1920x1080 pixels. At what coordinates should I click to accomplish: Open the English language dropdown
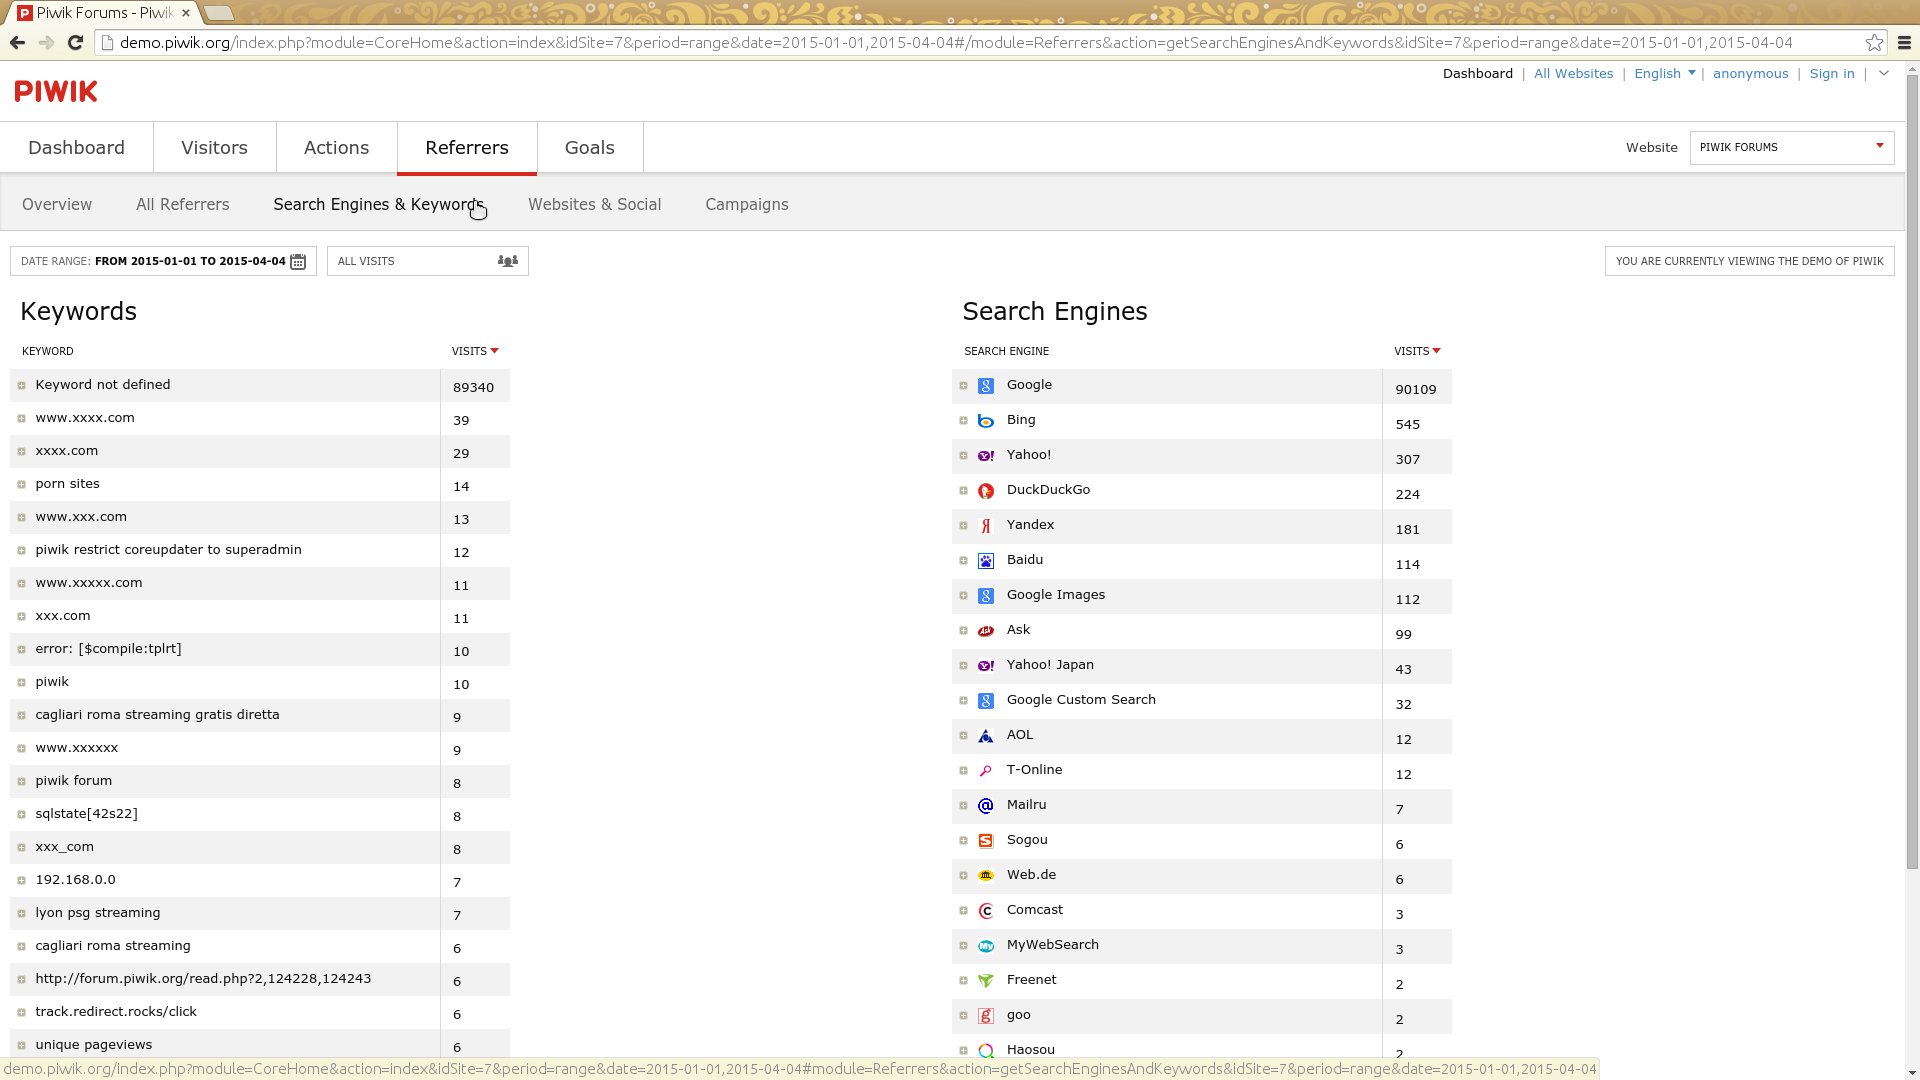coord(1664,74)
